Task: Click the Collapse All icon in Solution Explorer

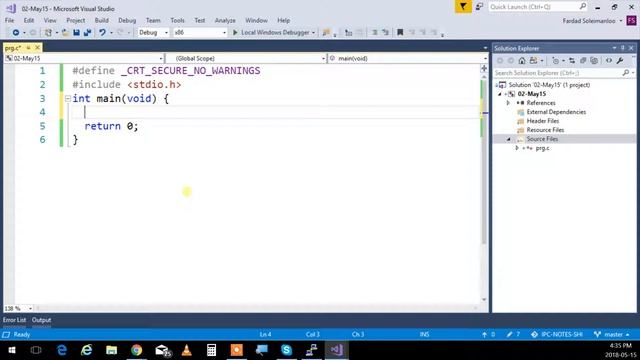Action: (583, 60)
